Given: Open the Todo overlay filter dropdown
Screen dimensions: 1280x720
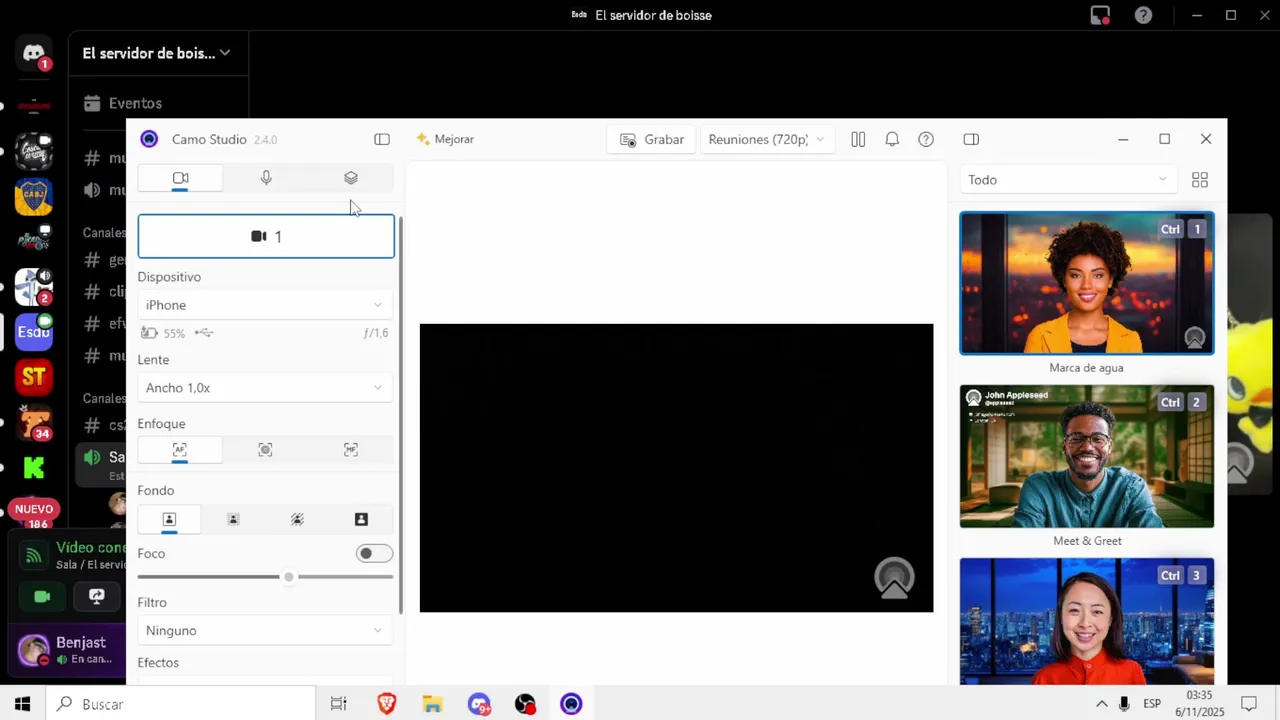Looking at the screenshot, I should (1067, 180).
